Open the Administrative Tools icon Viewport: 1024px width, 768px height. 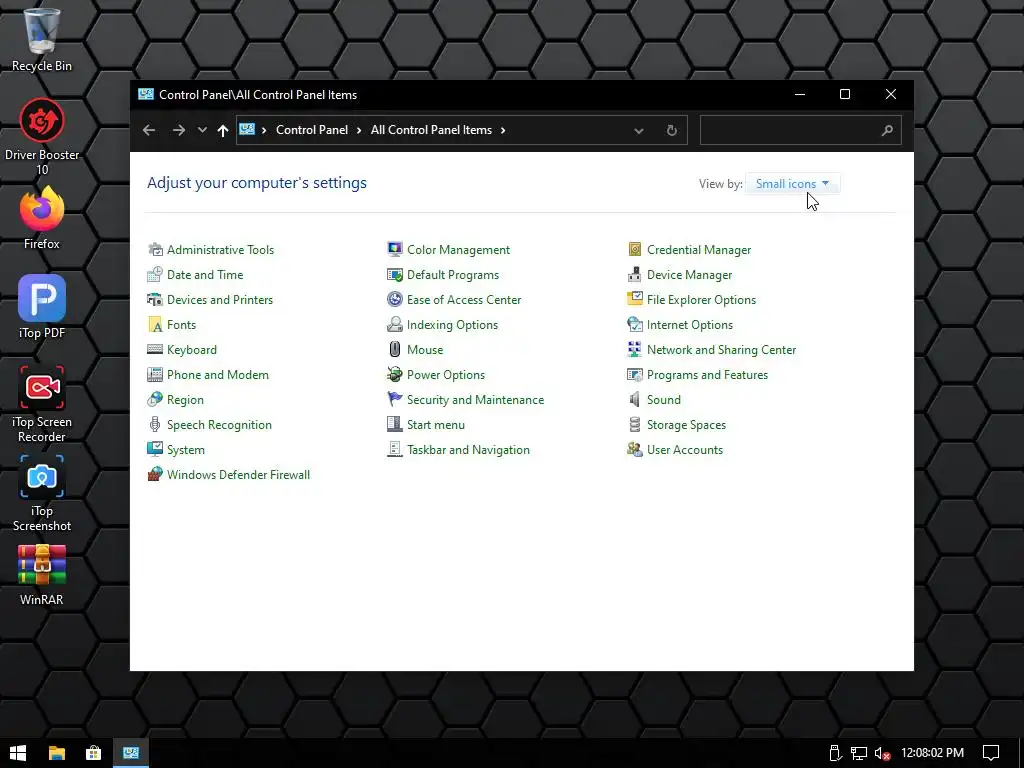(x=155, y=249)
